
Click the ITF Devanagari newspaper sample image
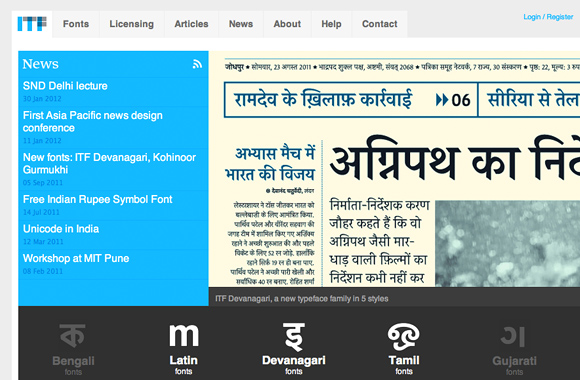tap(394, 169)
